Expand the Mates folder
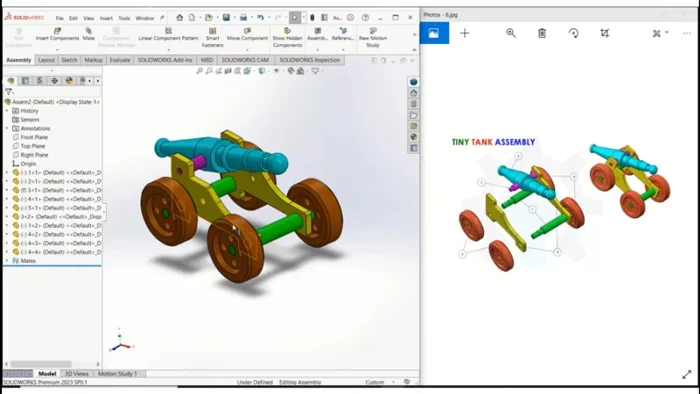The height and width of the screenshot is (394, 700). pos(7,261)
